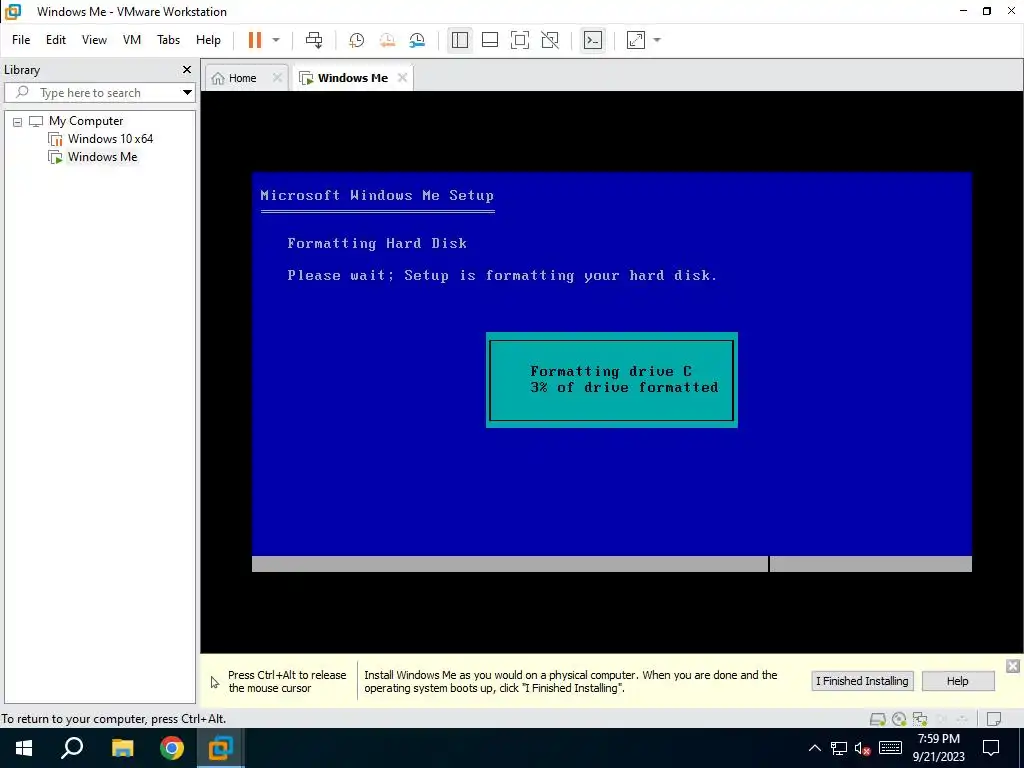This screenshot has width=1024, height=768.
Task: Open File Explorer from the taskbar
Action: click(x=122, y=748)
